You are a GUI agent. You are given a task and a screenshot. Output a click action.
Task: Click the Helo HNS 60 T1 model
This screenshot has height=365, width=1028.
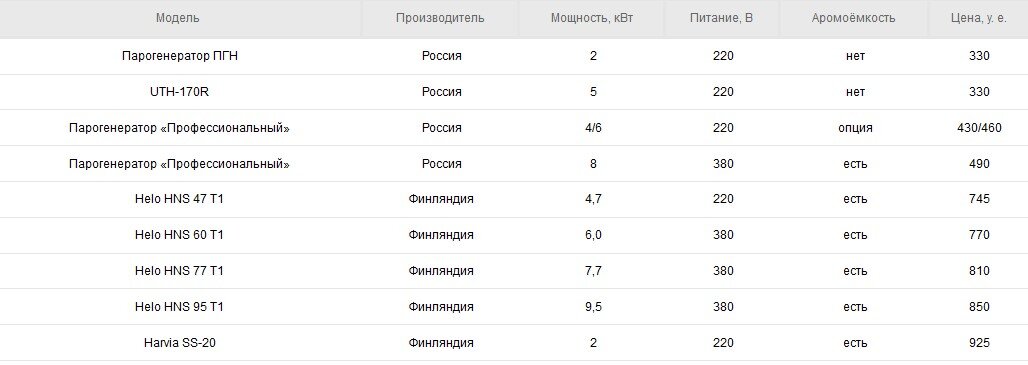(x=179, y=235)
